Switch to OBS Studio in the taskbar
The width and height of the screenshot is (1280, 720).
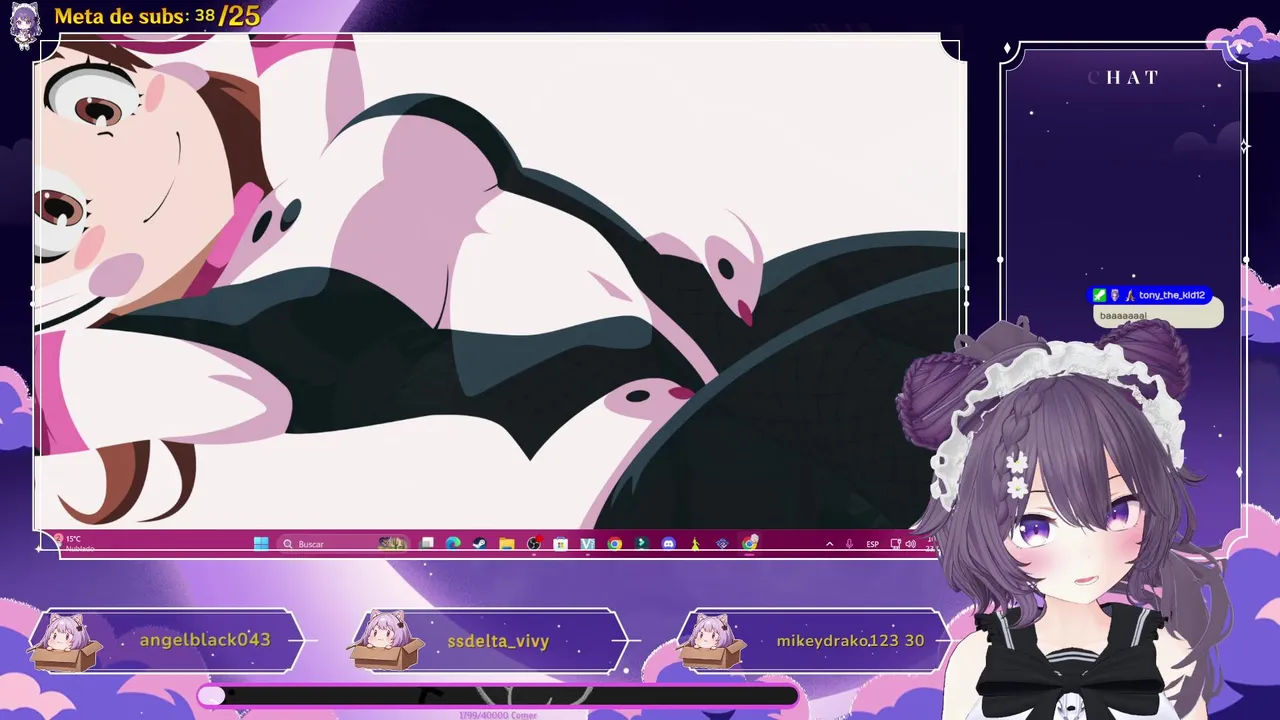click(x=534, y=543)
